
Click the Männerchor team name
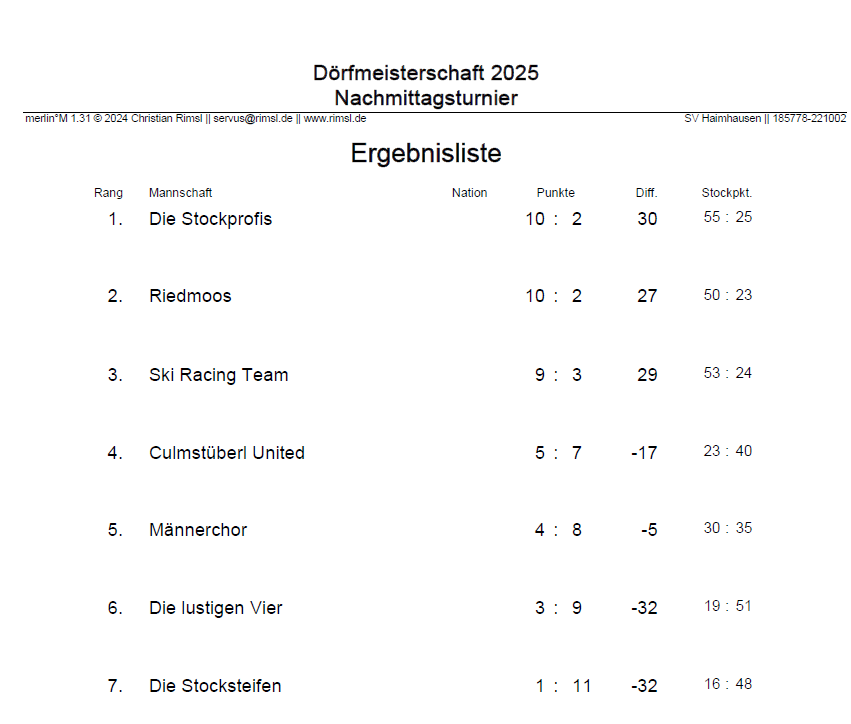point(198,530)
